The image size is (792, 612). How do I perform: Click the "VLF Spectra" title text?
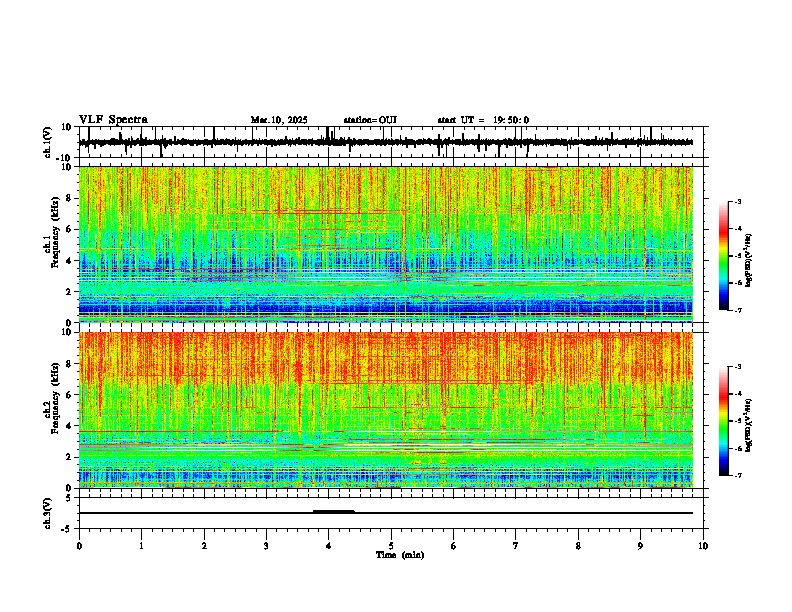[113, 119]
